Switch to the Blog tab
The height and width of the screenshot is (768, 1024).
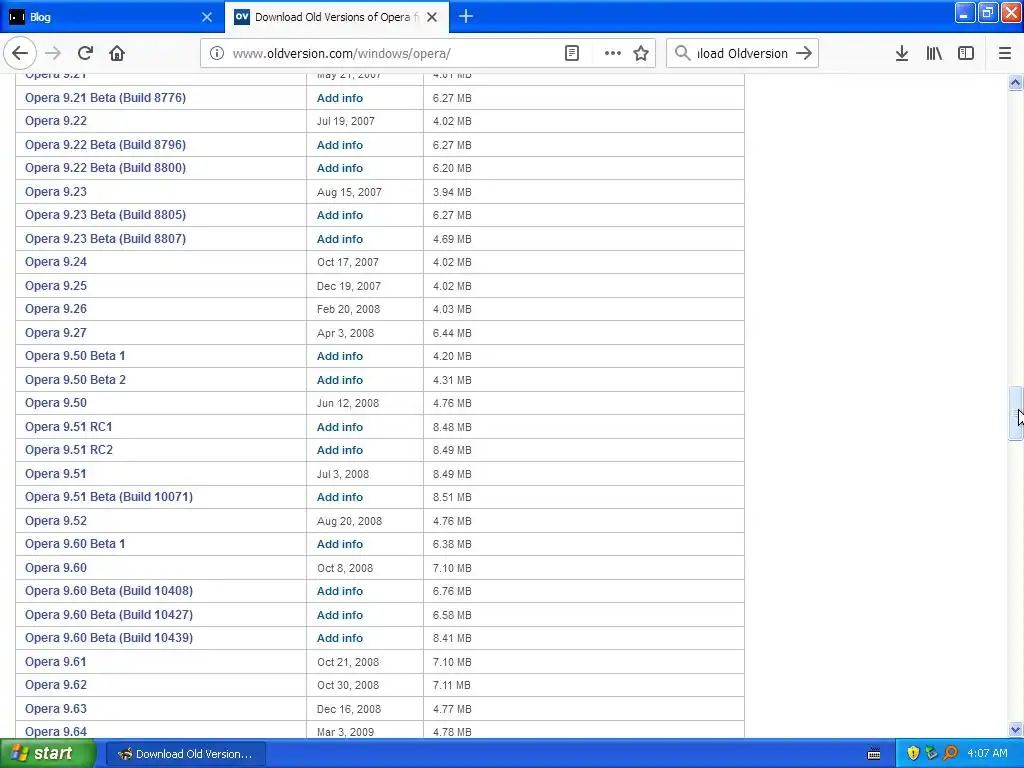tap(112, 17)
